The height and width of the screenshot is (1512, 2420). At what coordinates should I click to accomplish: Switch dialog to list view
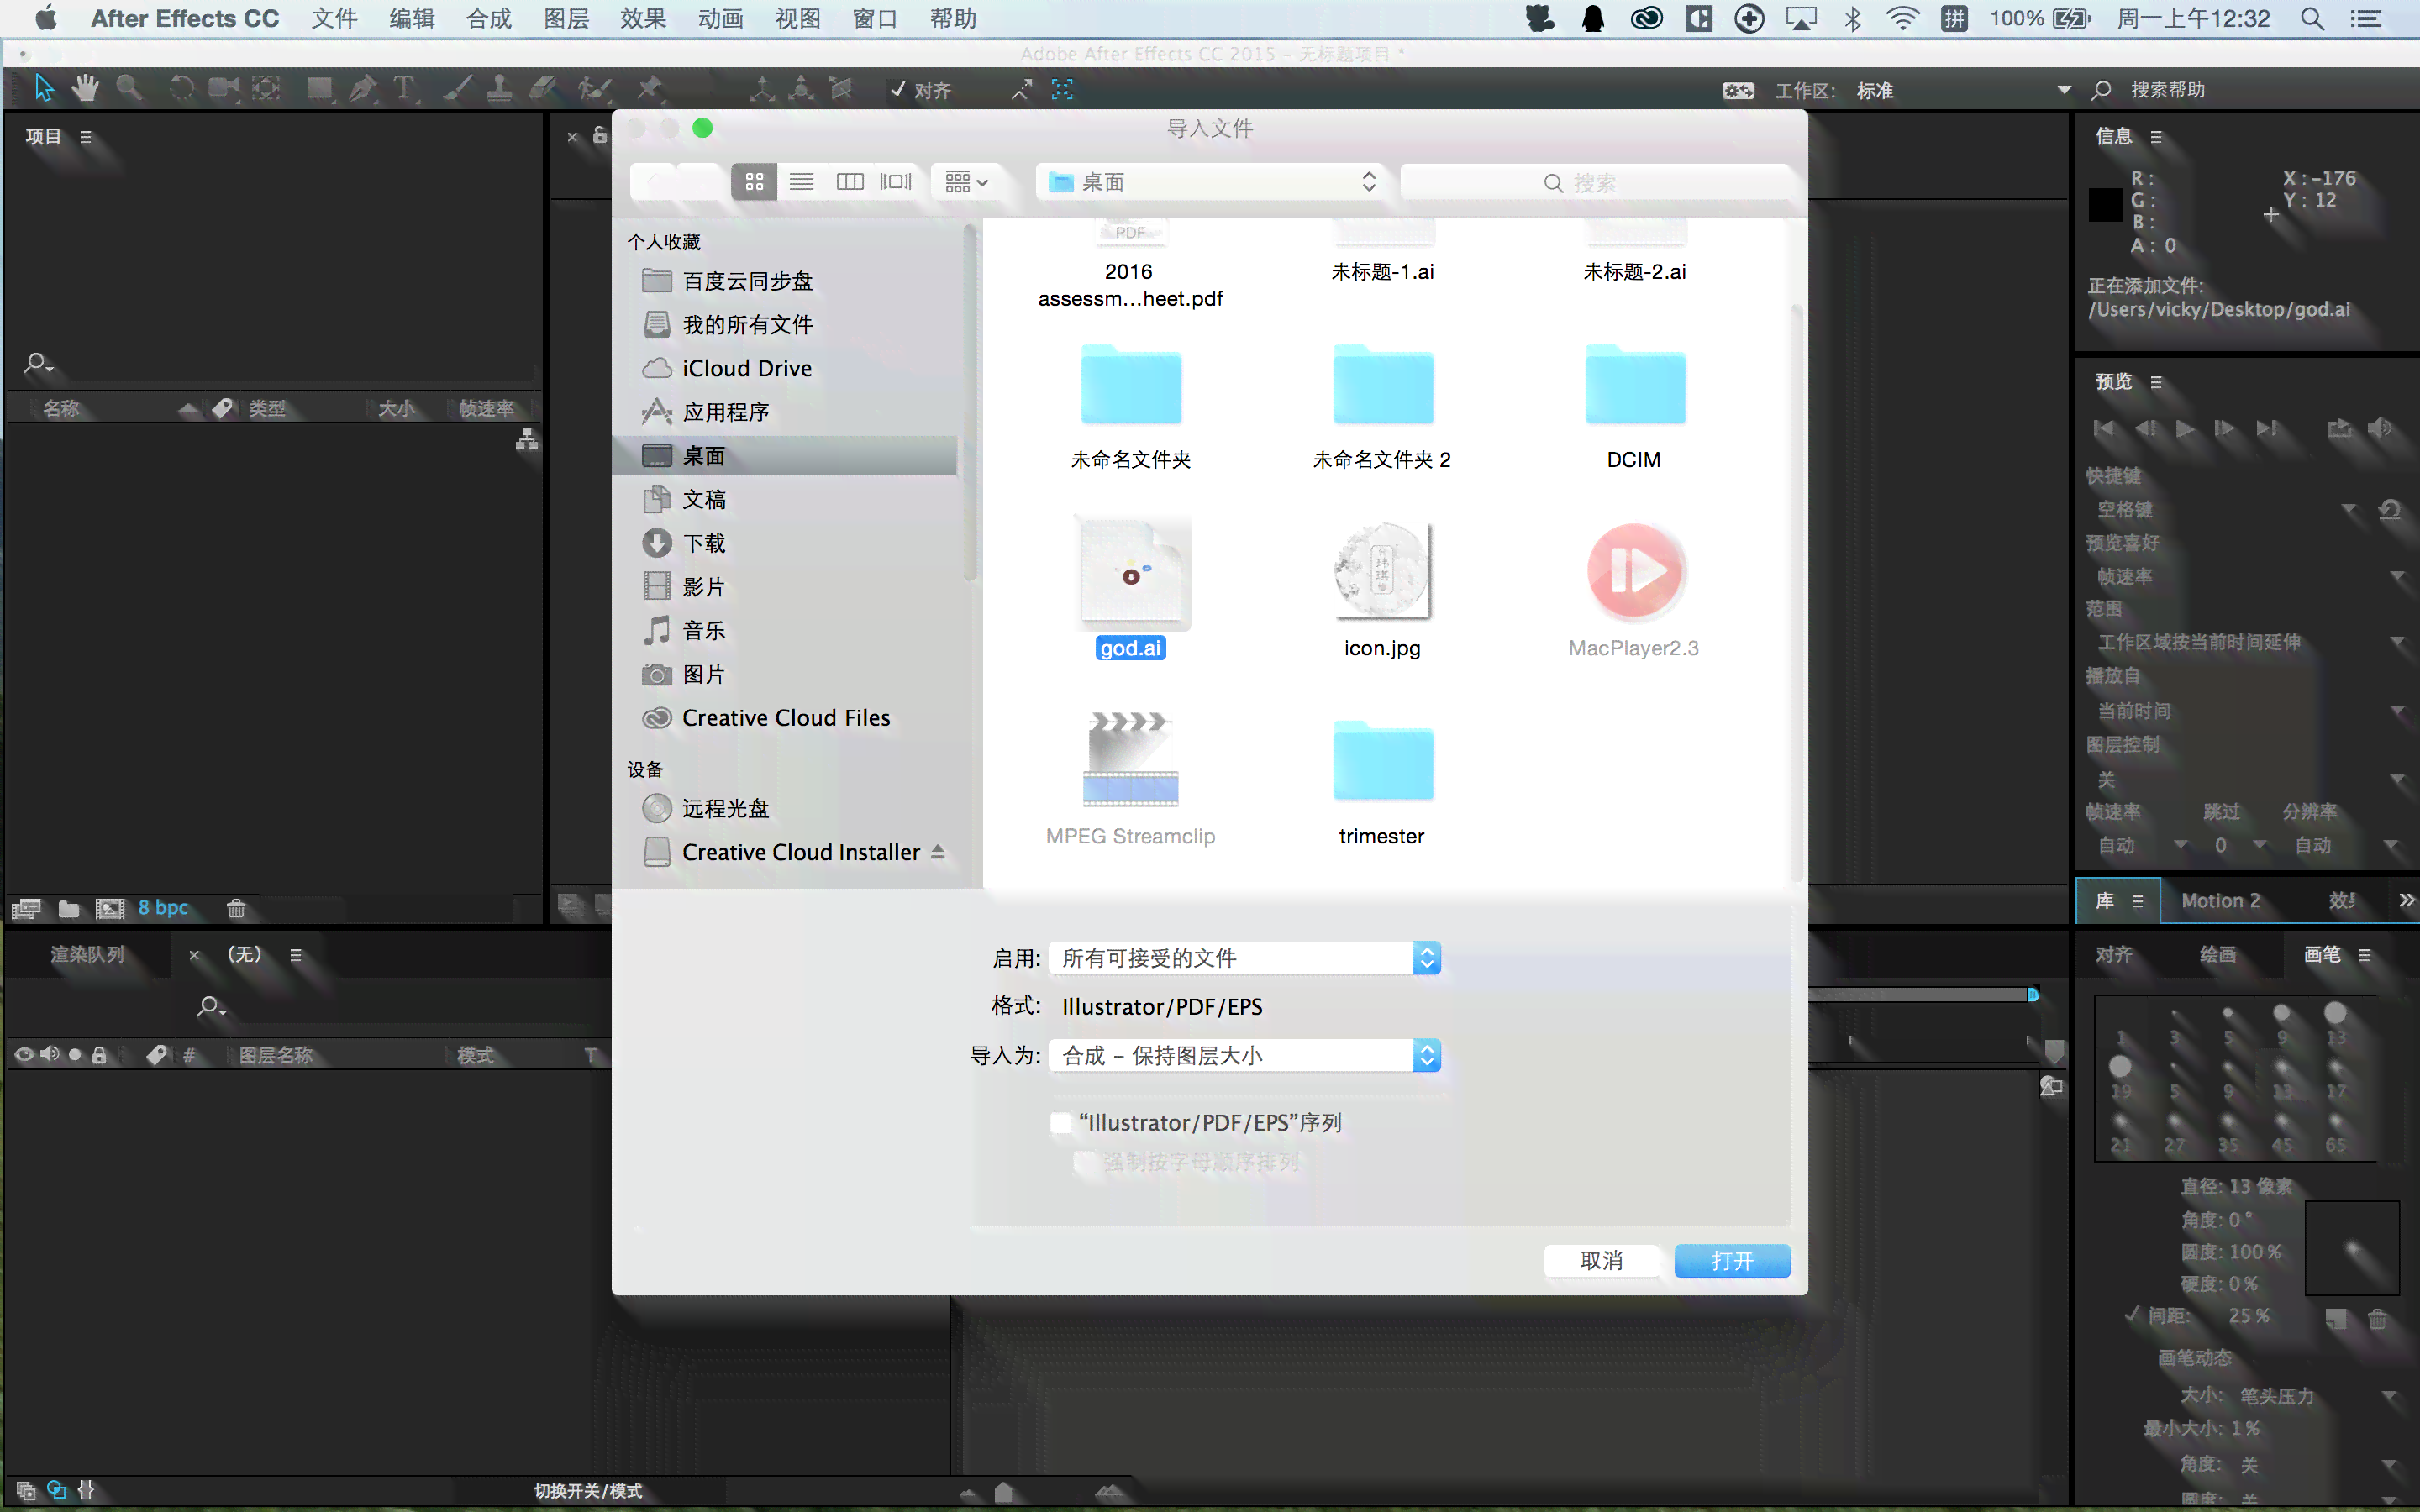[x=801, y=182]
